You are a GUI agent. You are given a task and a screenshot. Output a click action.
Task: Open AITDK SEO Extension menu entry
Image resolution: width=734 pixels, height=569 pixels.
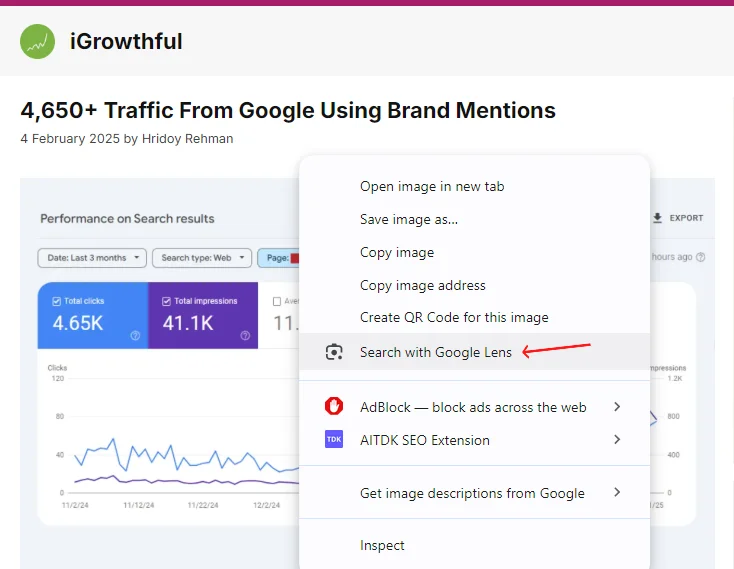tap(474, 440)
